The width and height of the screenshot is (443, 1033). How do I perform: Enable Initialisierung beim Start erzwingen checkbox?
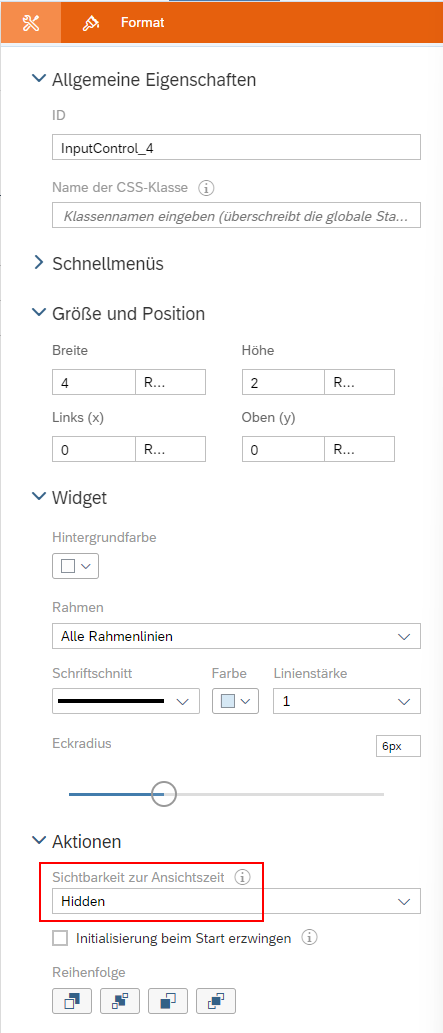click(61, 937)
